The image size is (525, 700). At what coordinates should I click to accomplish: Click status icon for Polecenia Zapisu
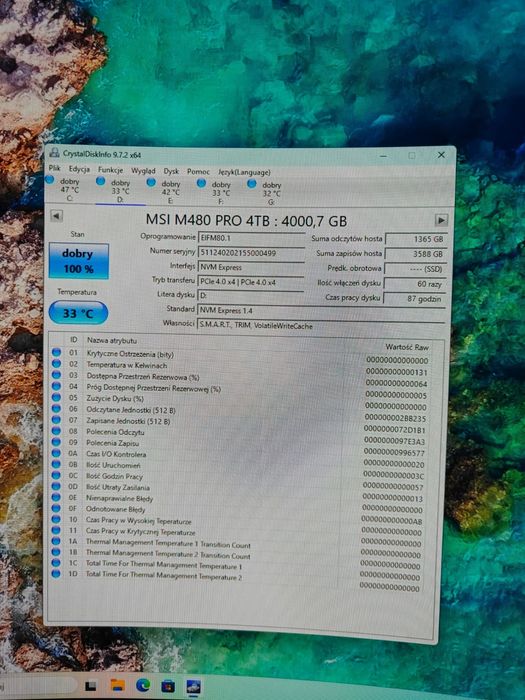pos(56,442)
